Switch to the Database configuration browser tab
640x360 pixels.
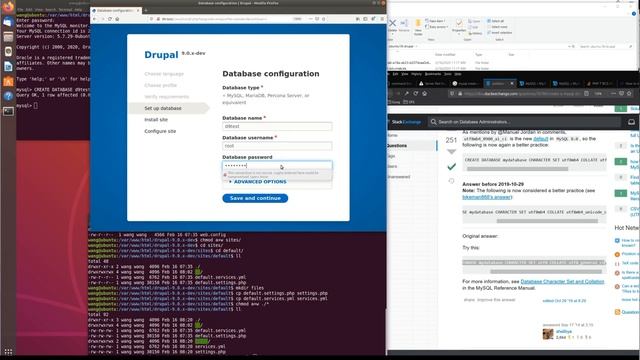click(x=116, y=10)
